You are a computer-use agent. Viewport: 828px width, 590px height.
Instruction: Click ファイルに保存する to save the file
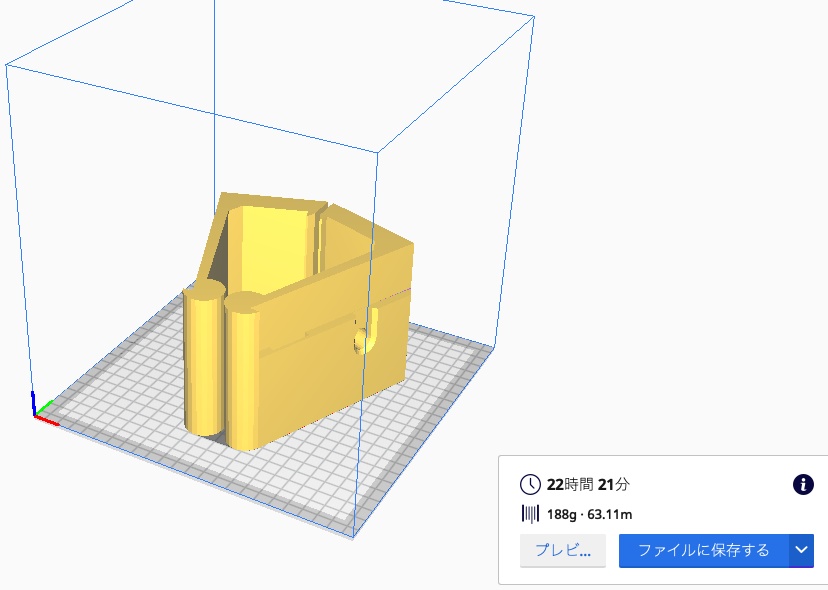tap(702, 551)
